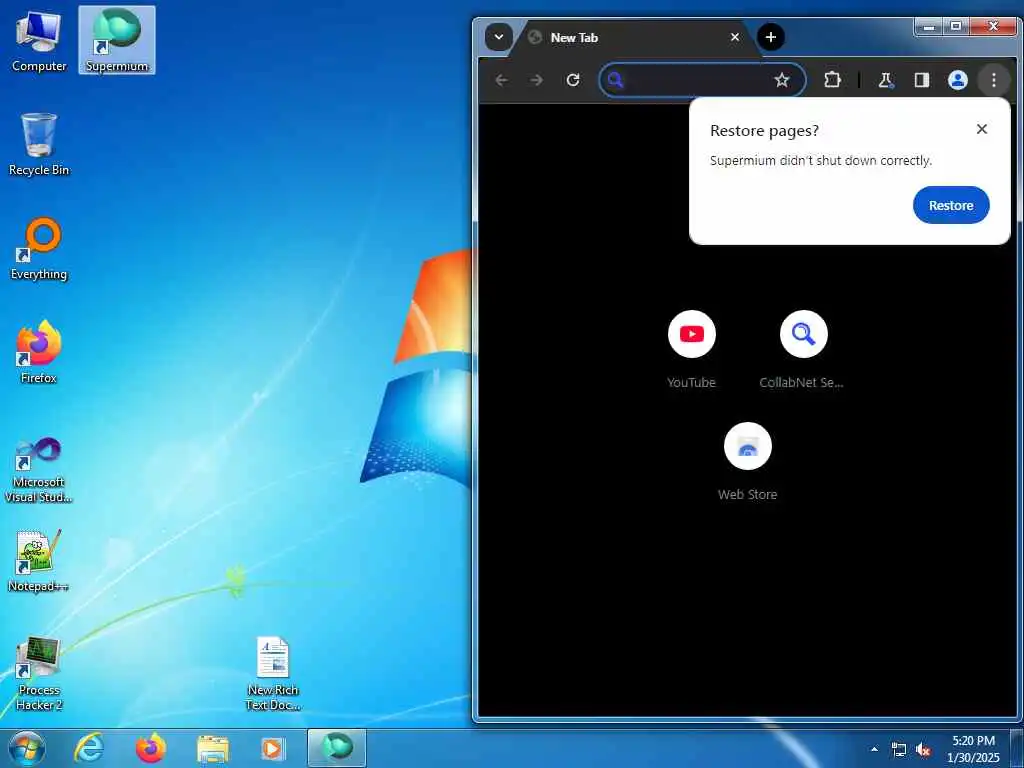Minimize the Supermium window
The width and height of the screenshot is (1024, 768).
929,27
